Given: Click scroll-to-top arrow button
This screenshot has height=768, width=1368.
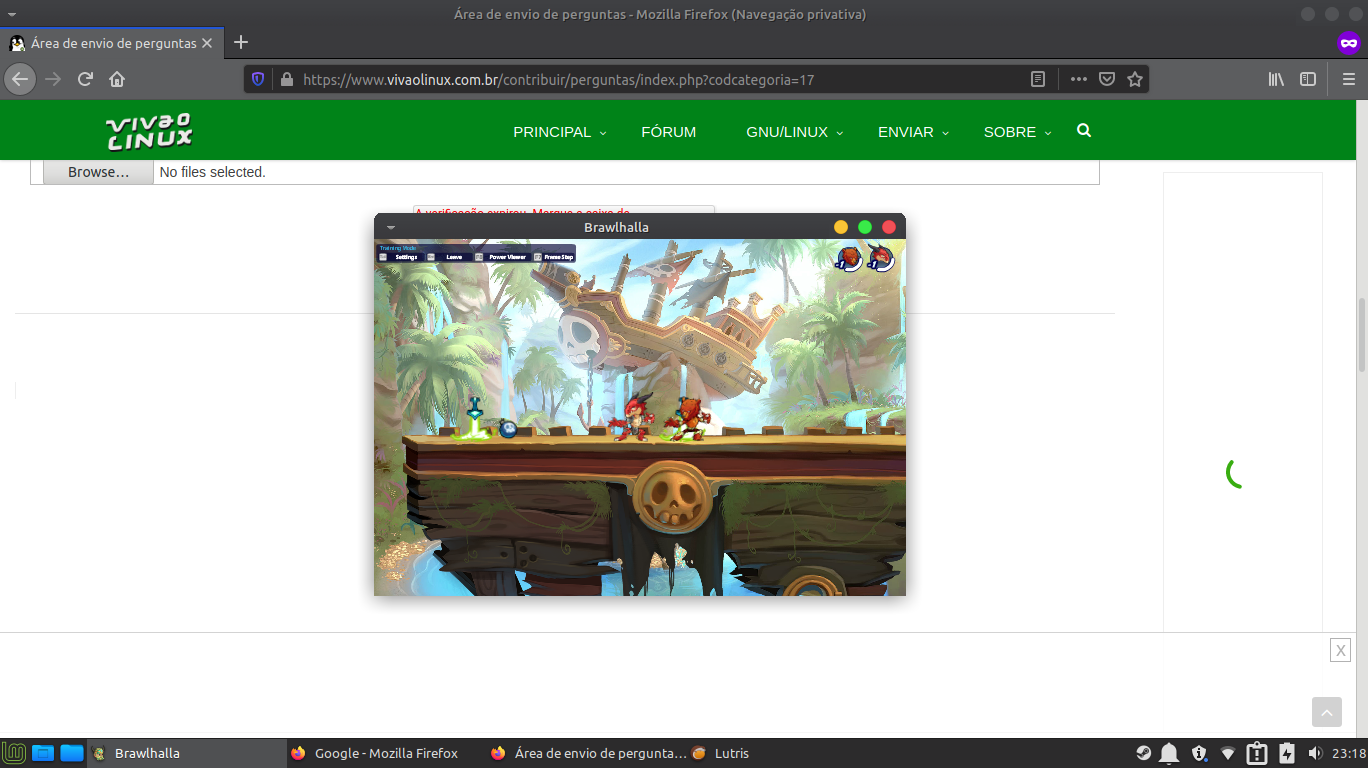Looking at the screenshot, I should click(x=1327, y=712).
